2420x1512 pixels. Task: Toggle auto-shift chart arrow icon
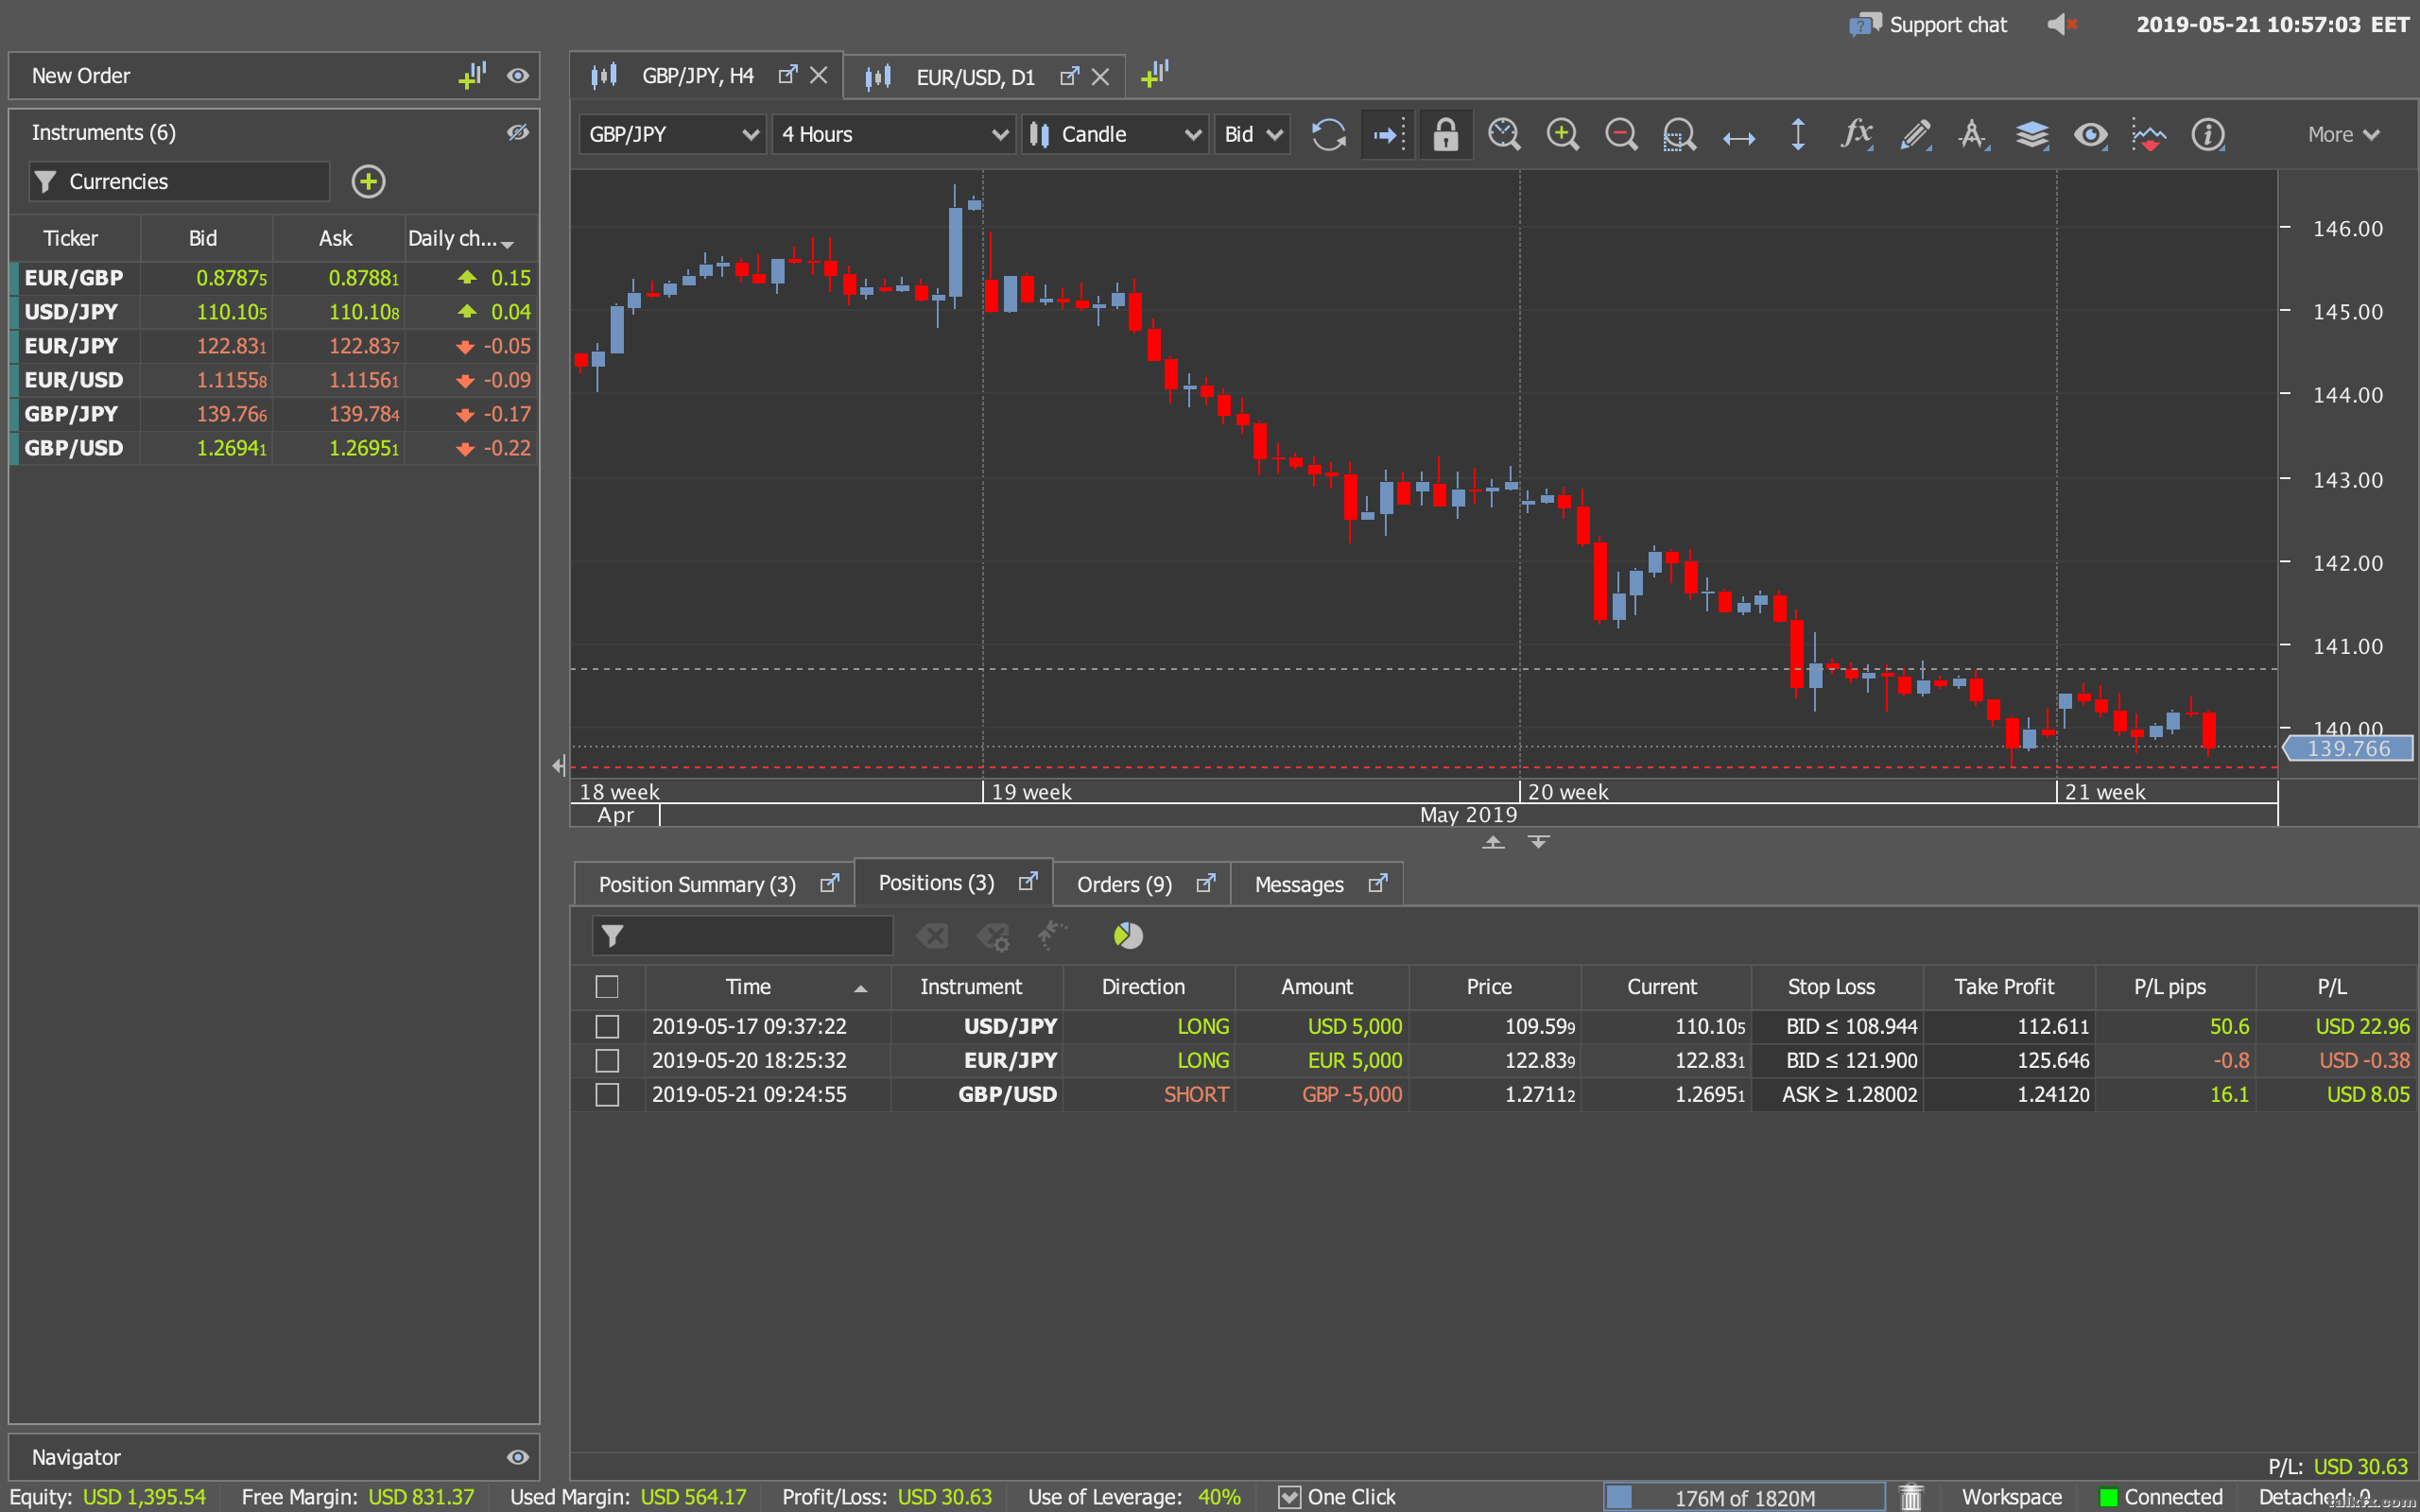coord(1388,134)
